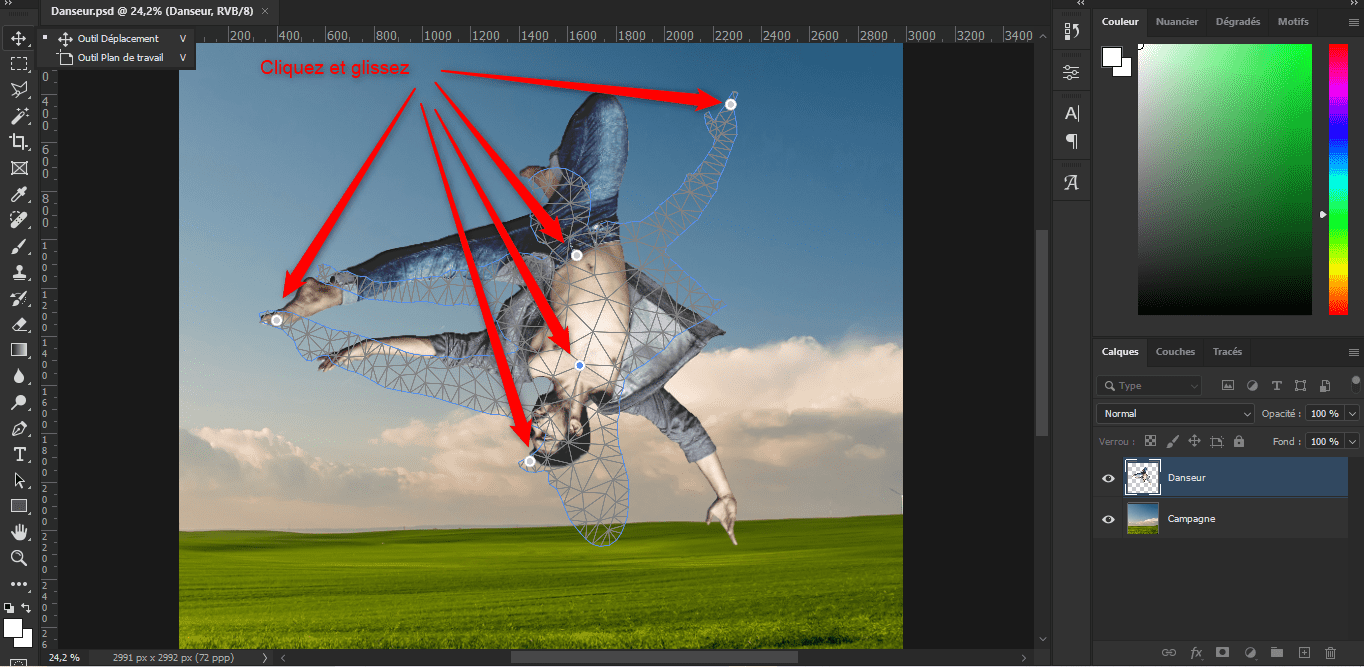Select the Move tool in the toolbar
The width and height of the screenshot is (1364, 667).
point(18,39)
